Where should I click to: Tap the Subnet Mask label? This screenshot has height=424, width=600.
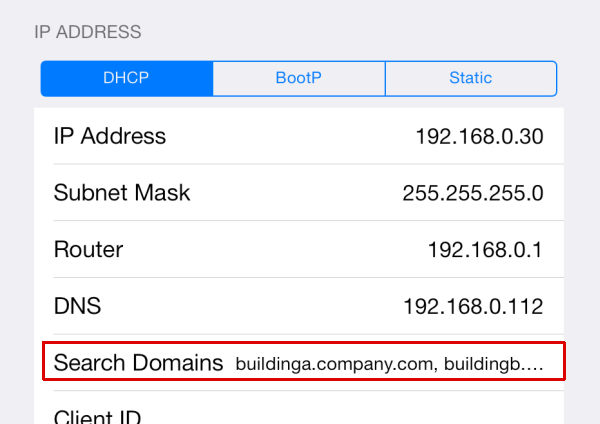coord(122,193)
